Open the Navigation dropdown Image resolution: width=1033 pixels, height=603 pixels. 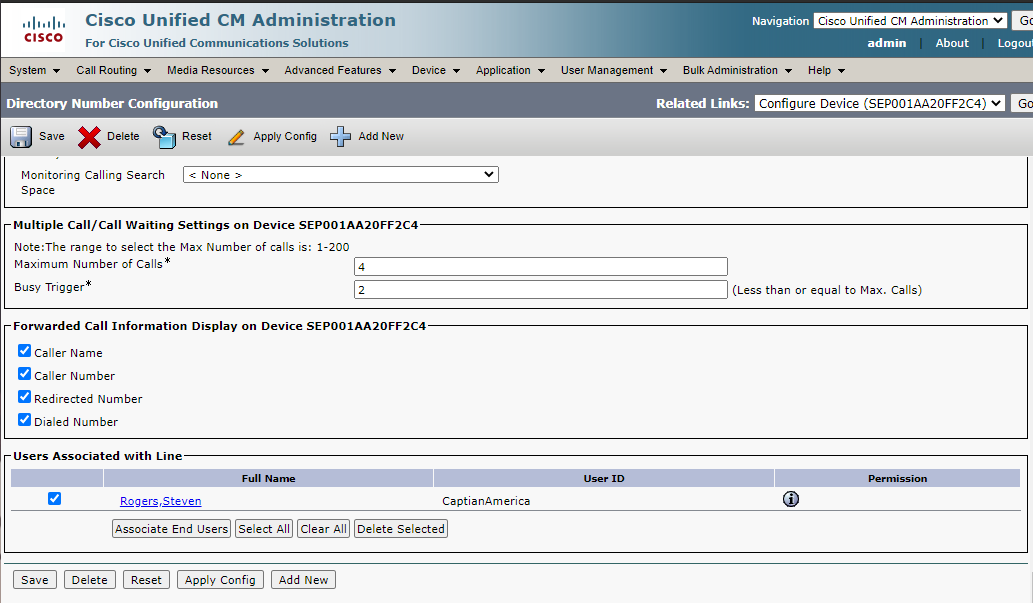(910, 21)
